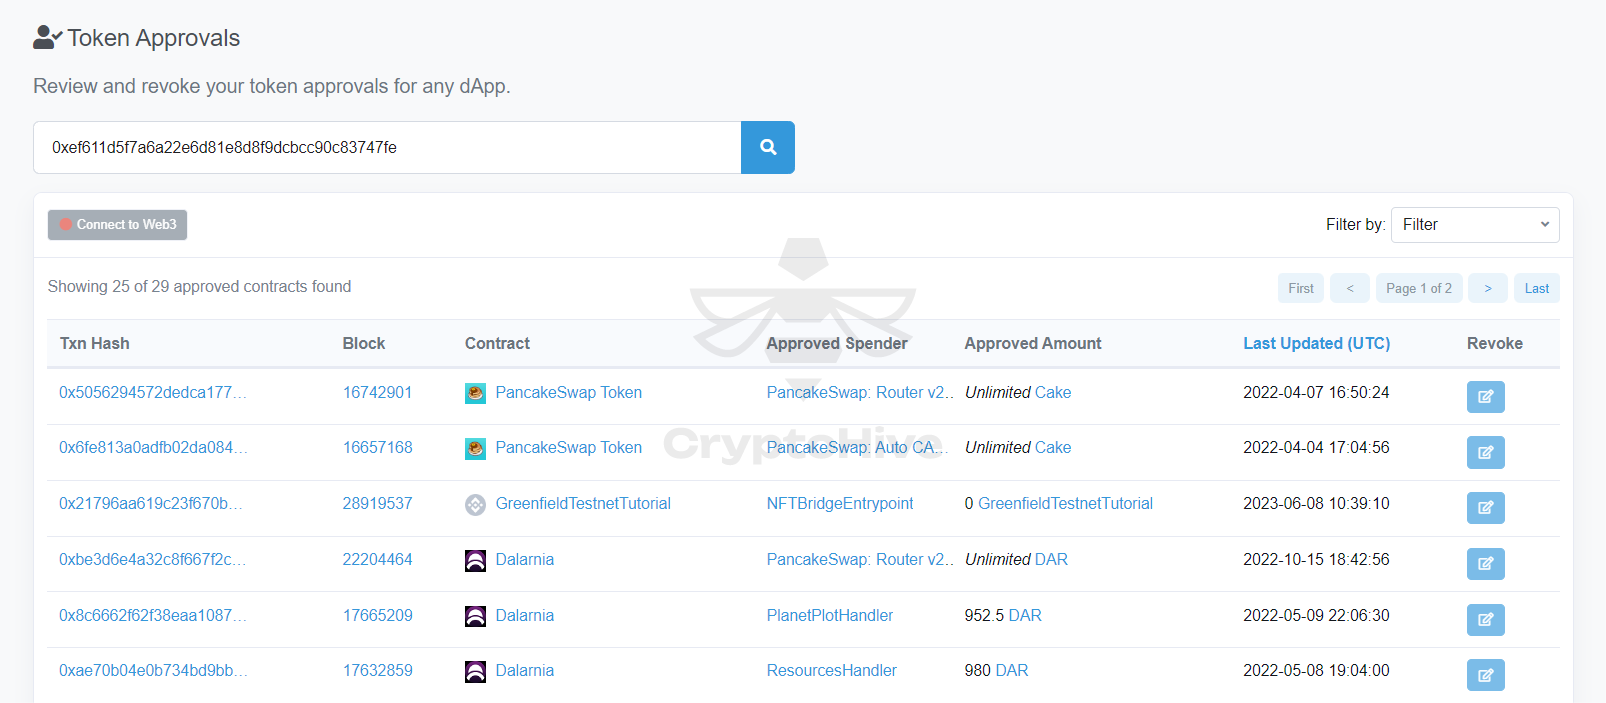Click DAR link beside Unlimited amount
Viewport: 1606px width, 703px height.
point(1051,559)
